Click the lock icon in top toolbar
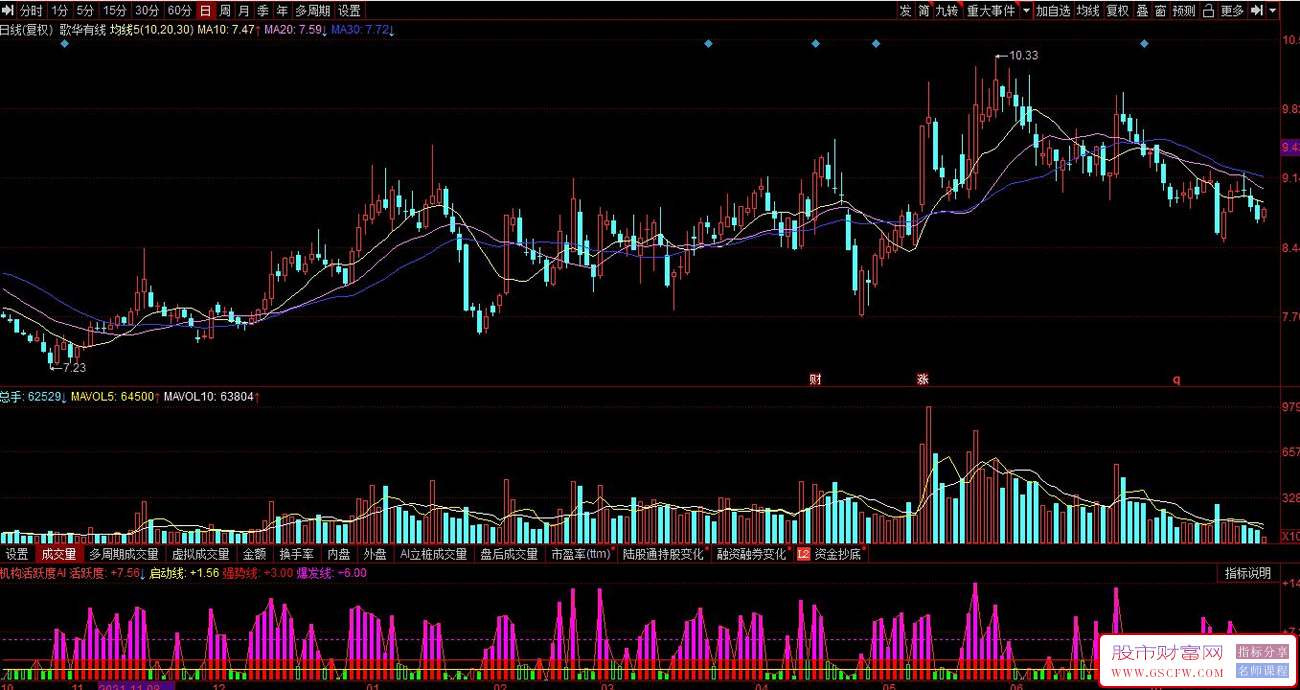Image resolution: width=1300 pixels, height=690 pixels. [x=1208, y=11]
